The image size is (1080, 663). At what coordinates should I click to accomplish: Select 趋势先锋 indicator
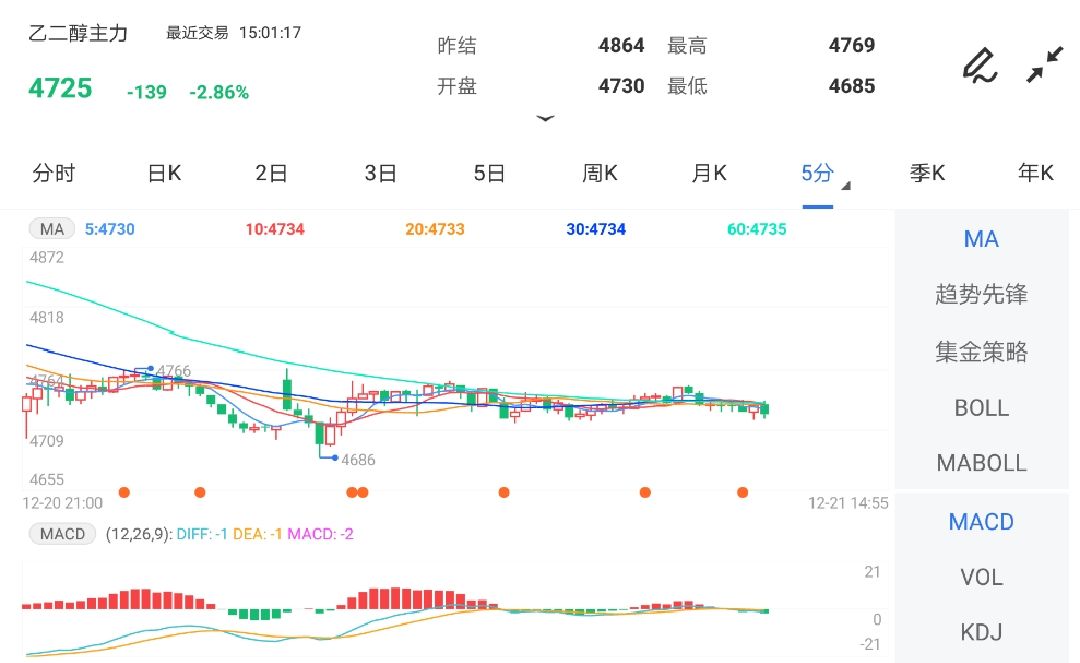tap(981, 295)
